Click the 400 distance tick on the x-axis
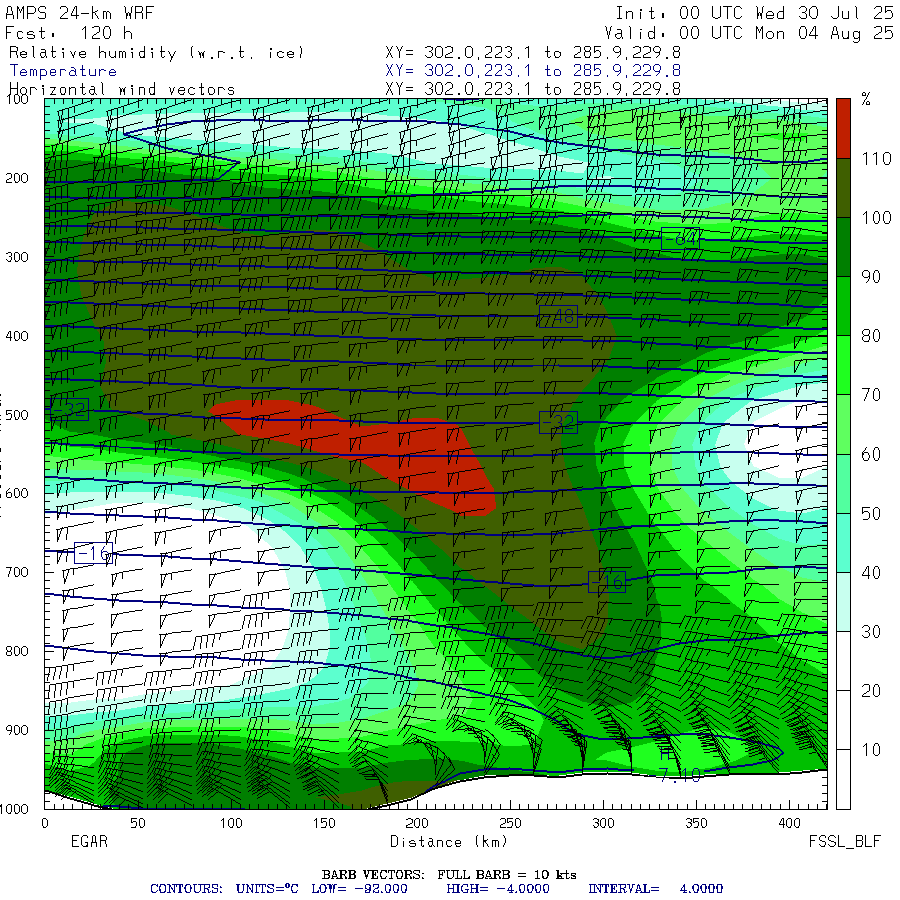 point(789,823)
